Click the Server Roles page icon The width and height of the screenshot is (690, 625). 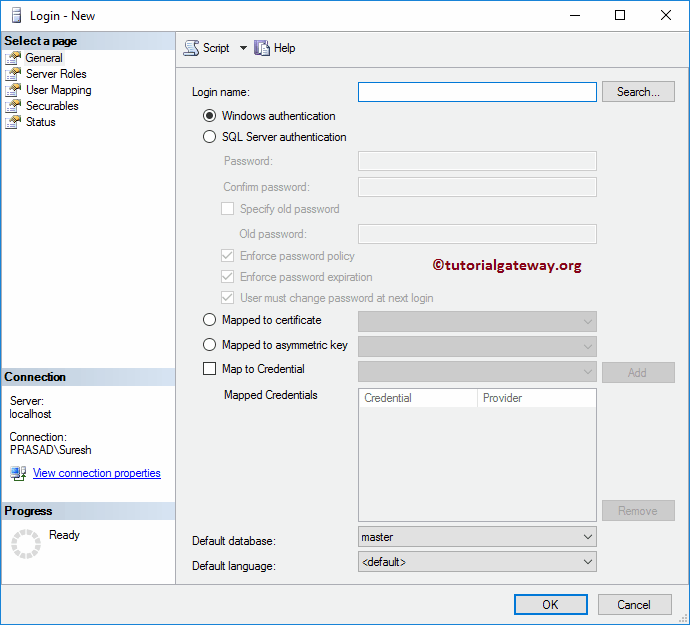click(13, 74)
